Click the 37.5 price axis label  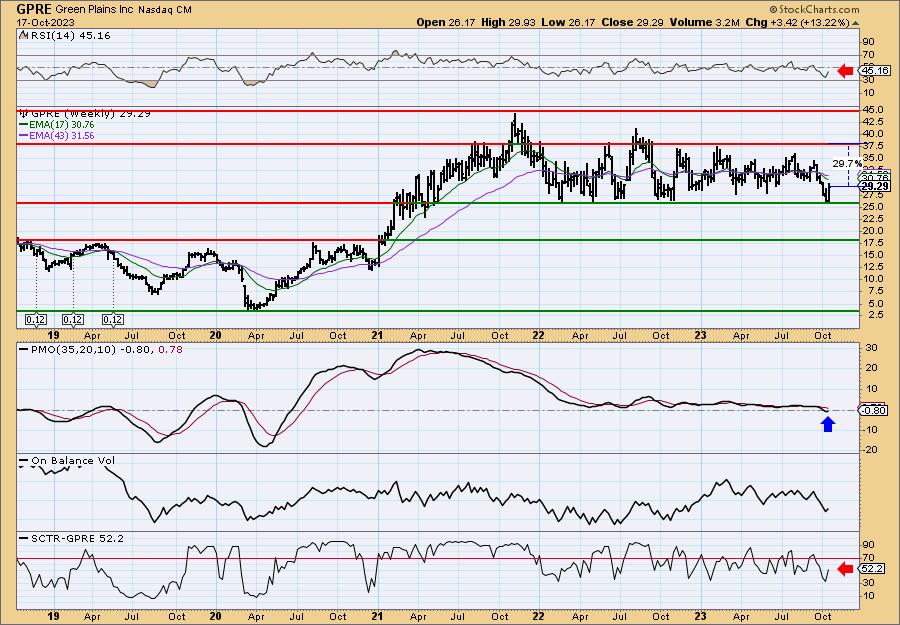click(873, 145)
